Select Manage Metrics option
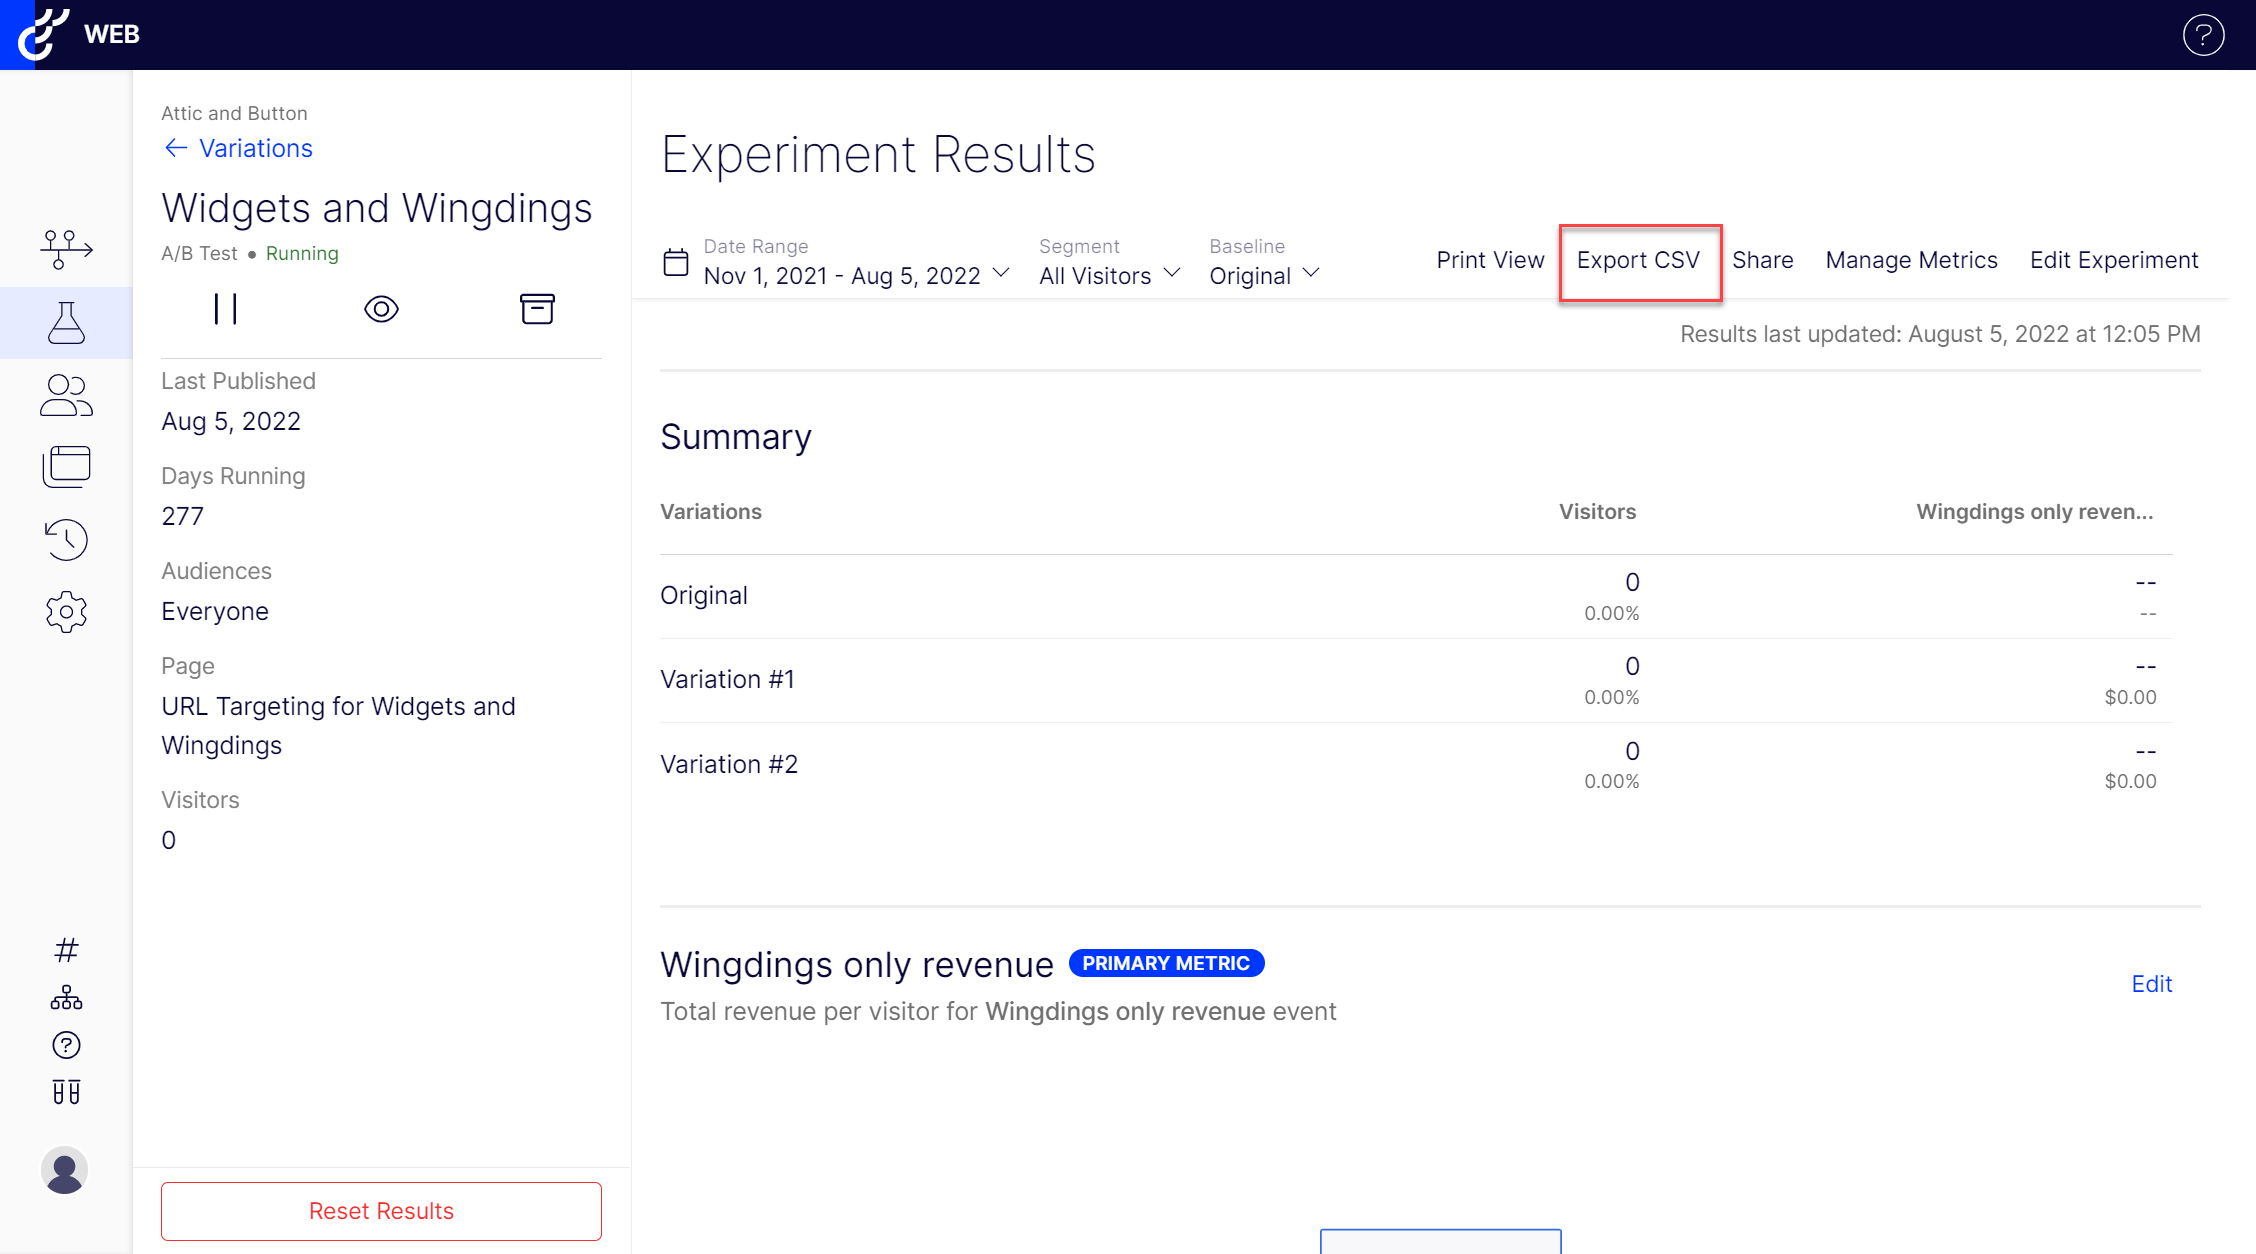 pyautogui.click(x=1911, y=260)
